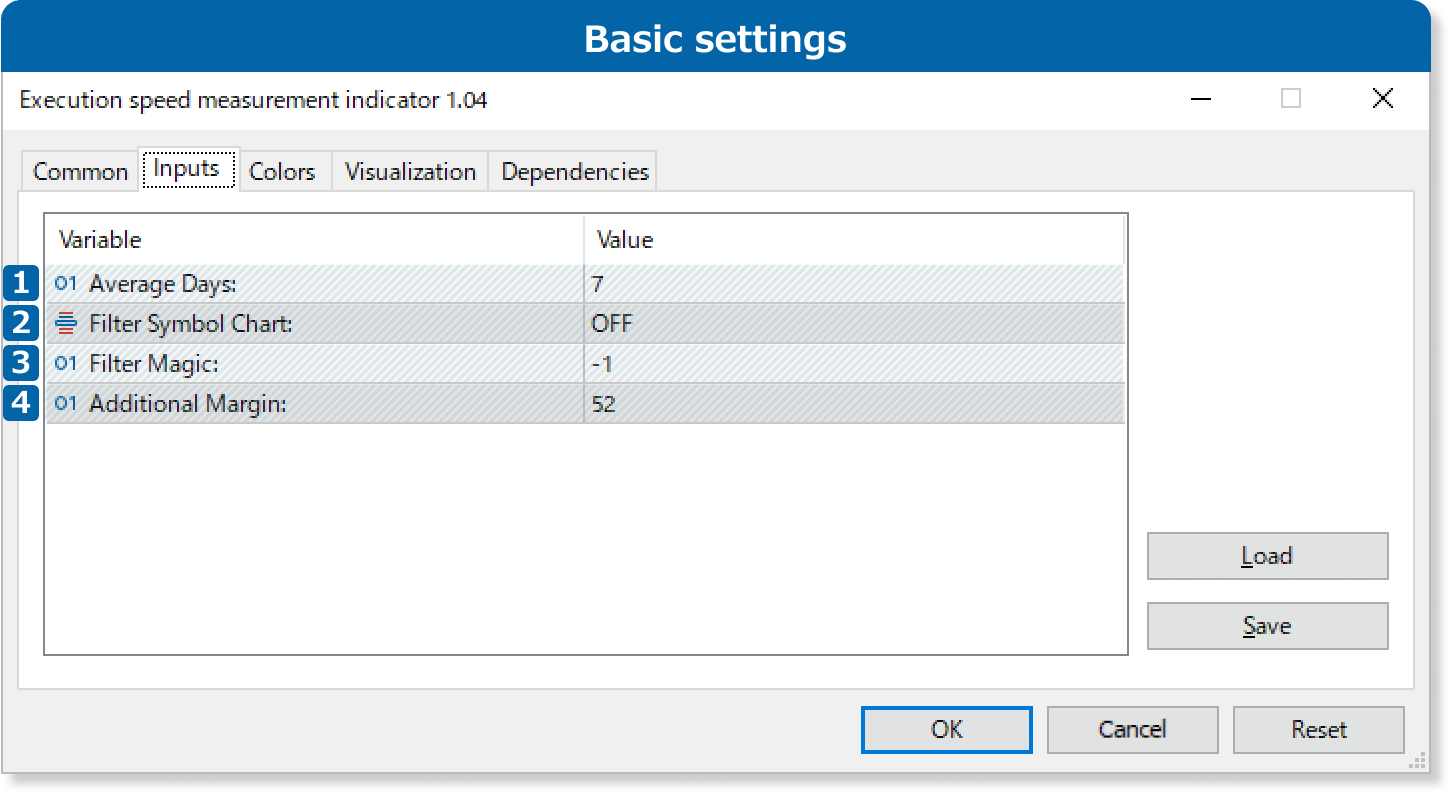This screenshot has height=796, width=1451.
Task: Click the integer type icon beside Average Days
Action: 66,284
